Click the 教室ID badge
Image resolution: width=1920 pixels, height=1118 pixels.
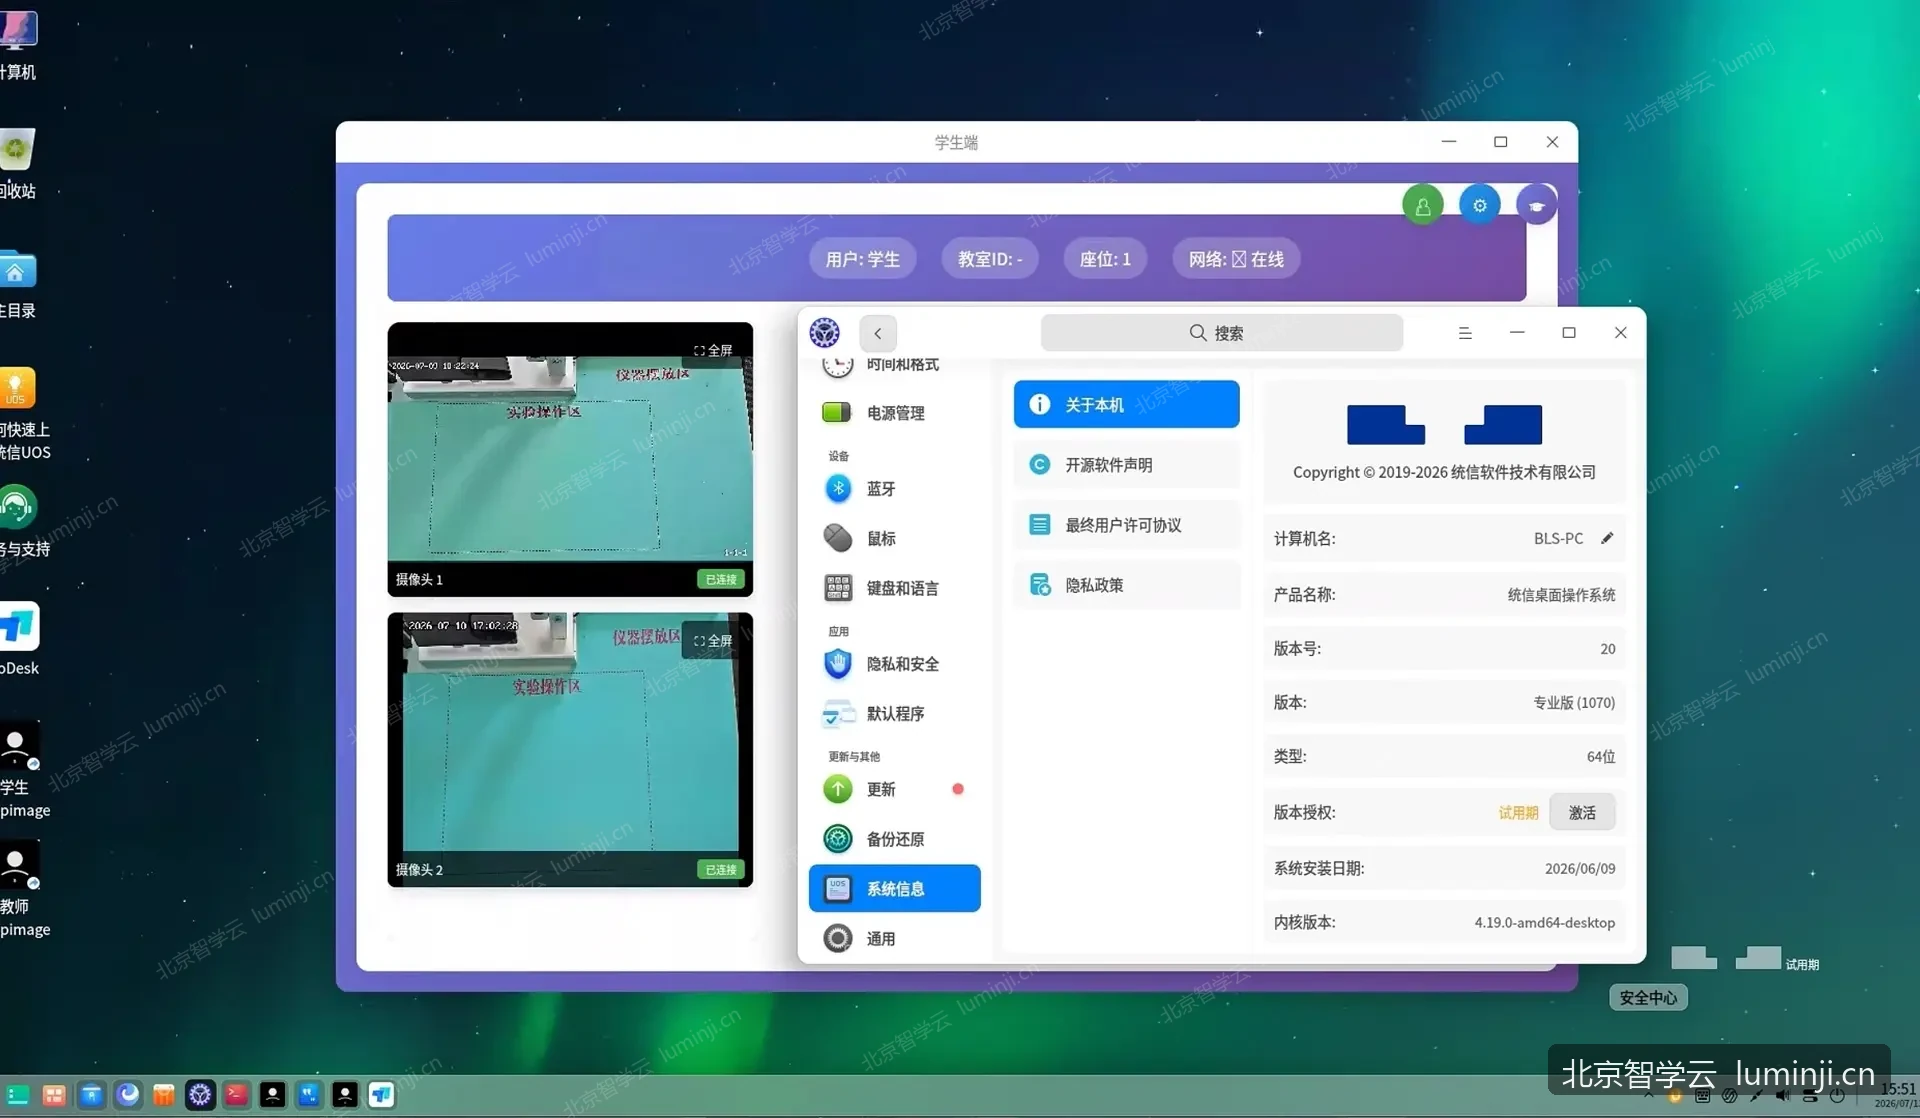pos(990,259)
